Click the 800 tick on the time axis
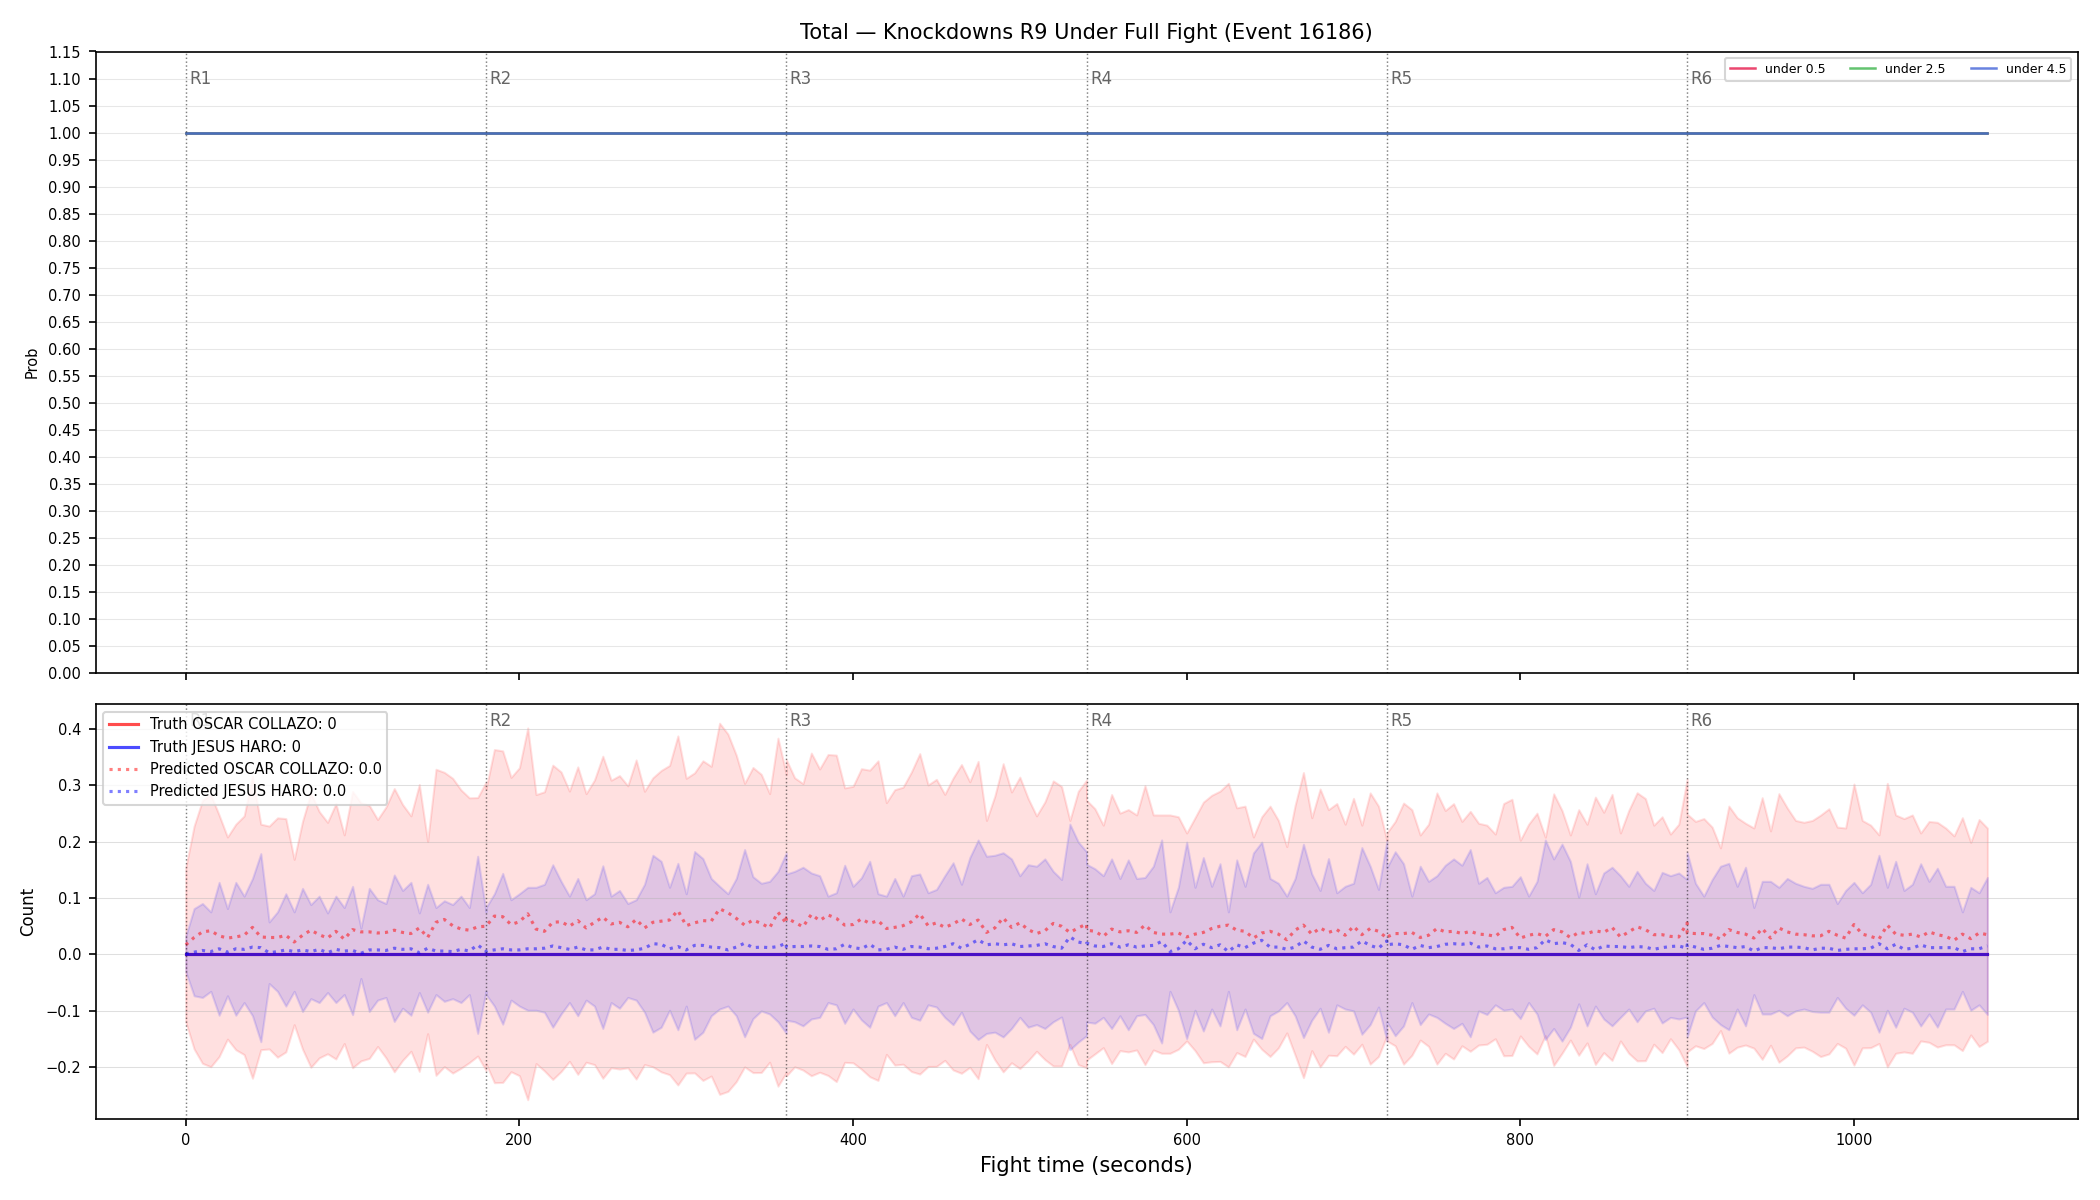The height and width of the screenshot is (1200, 2100). pos(1520,1138)
